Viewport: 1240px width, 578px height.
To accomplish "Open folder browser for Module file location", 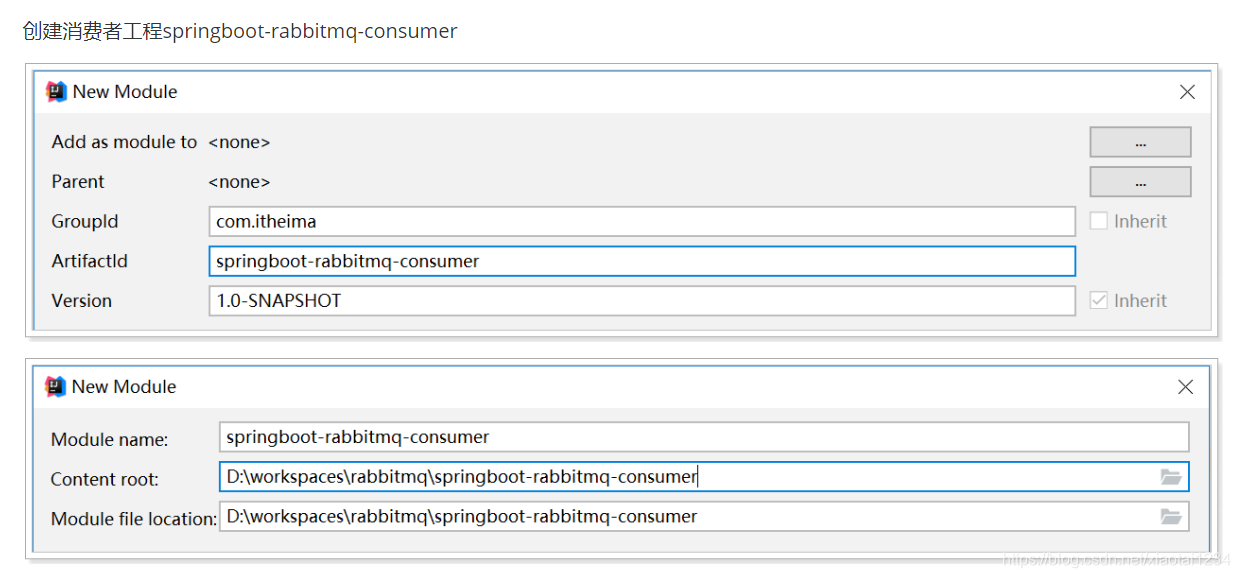I will [1171, 517].
